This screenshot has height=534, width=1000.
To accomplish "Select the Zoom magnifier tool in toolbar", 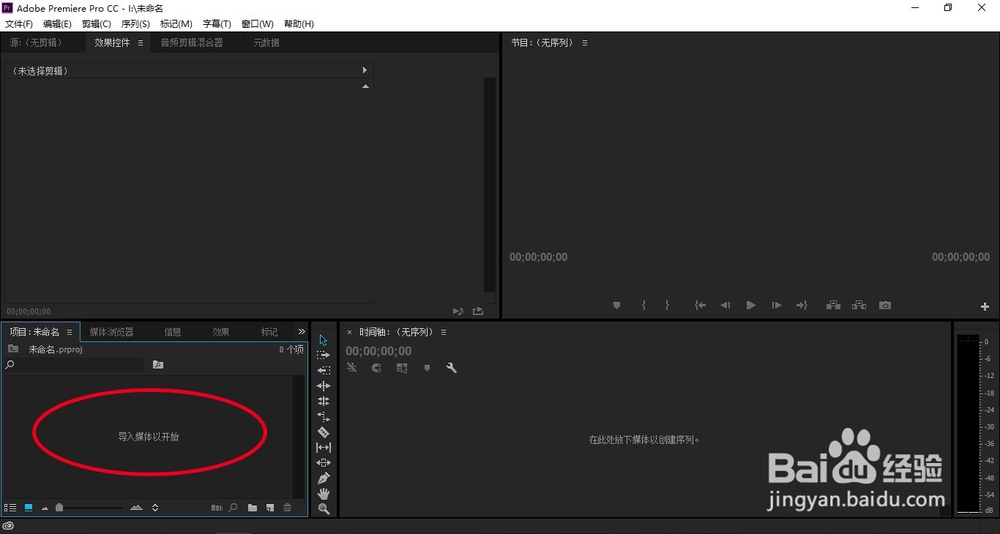I will pos(323,508).
